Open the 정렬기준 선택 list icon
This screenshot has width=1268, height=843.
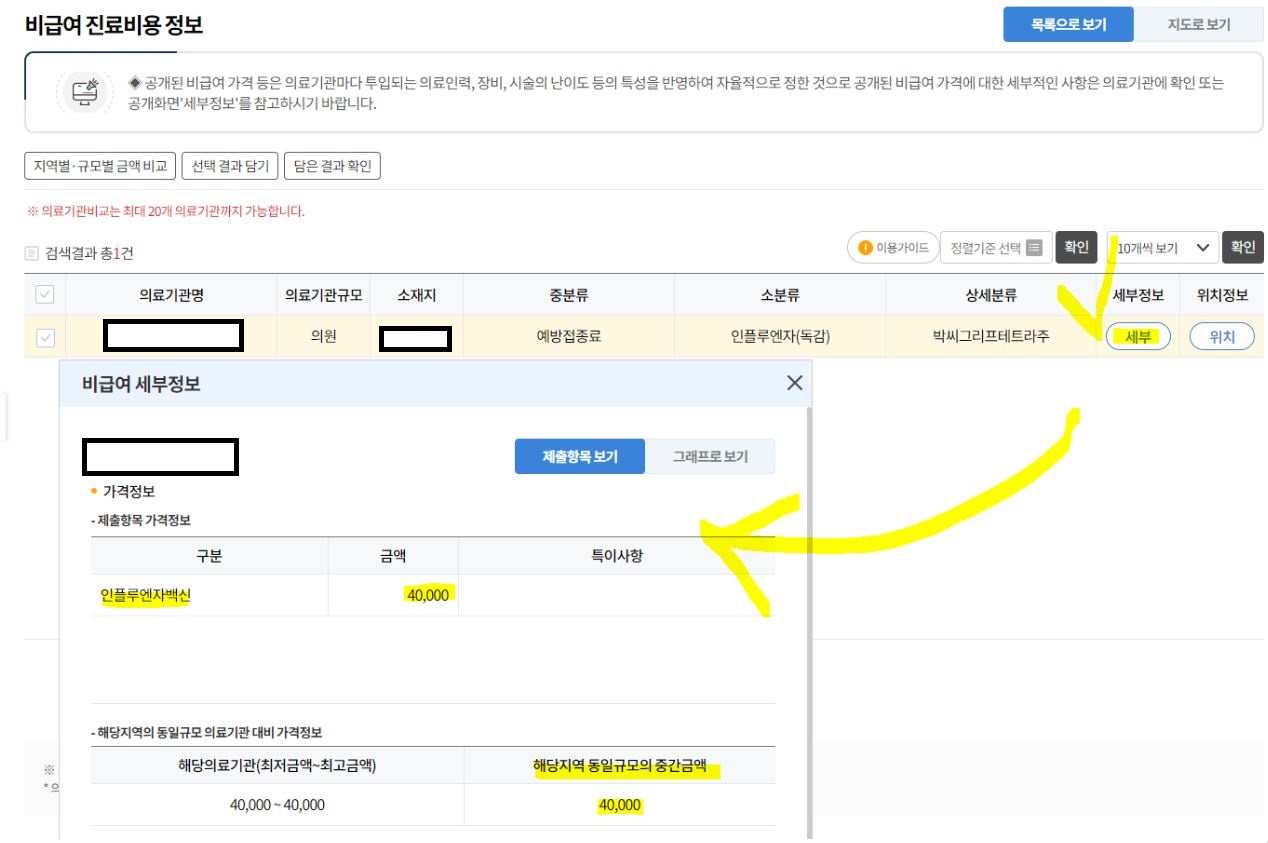[1034, 247]
